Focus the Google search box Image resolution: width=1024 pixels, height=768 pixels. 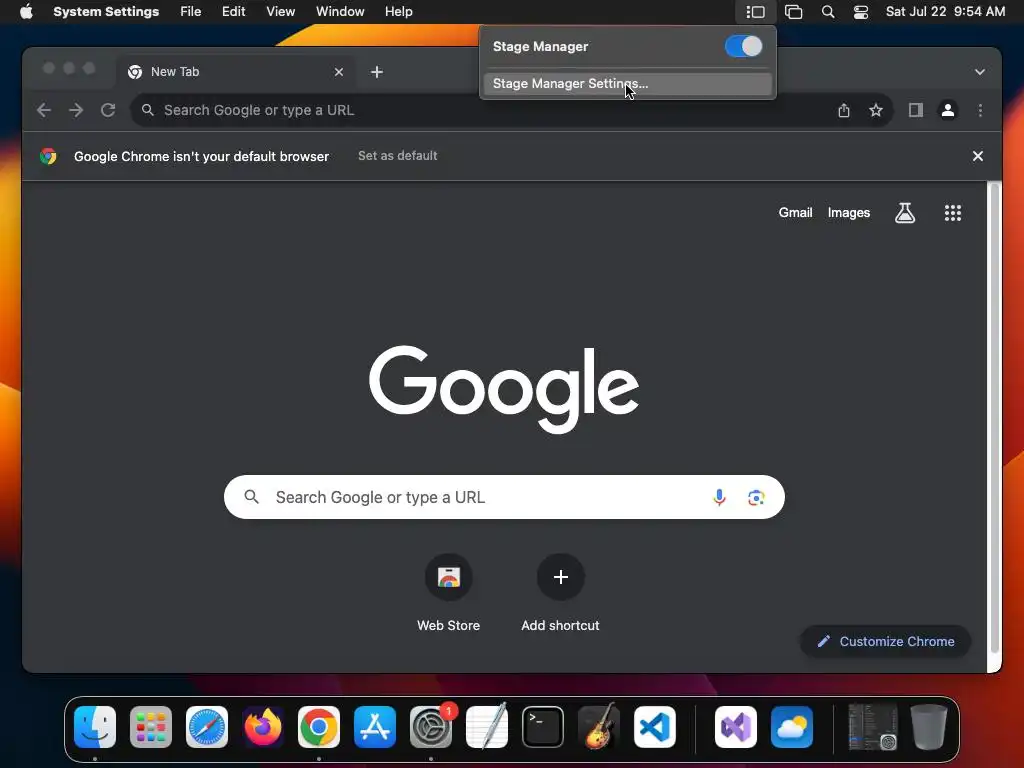[504, 498]
